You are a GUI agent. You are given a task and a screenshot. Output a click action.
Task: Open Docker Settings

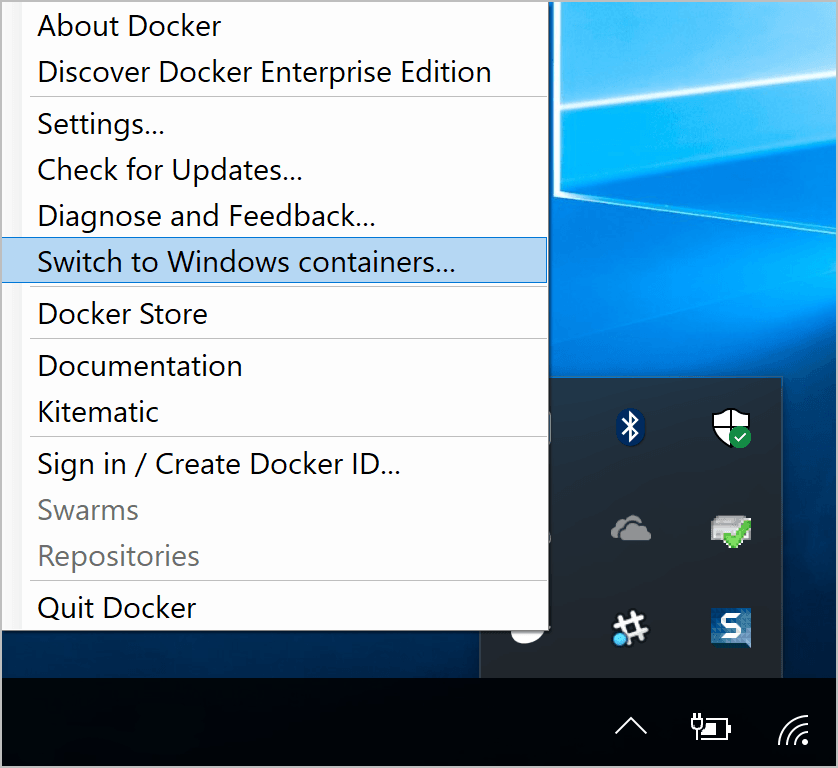click(x=100, y=124)
